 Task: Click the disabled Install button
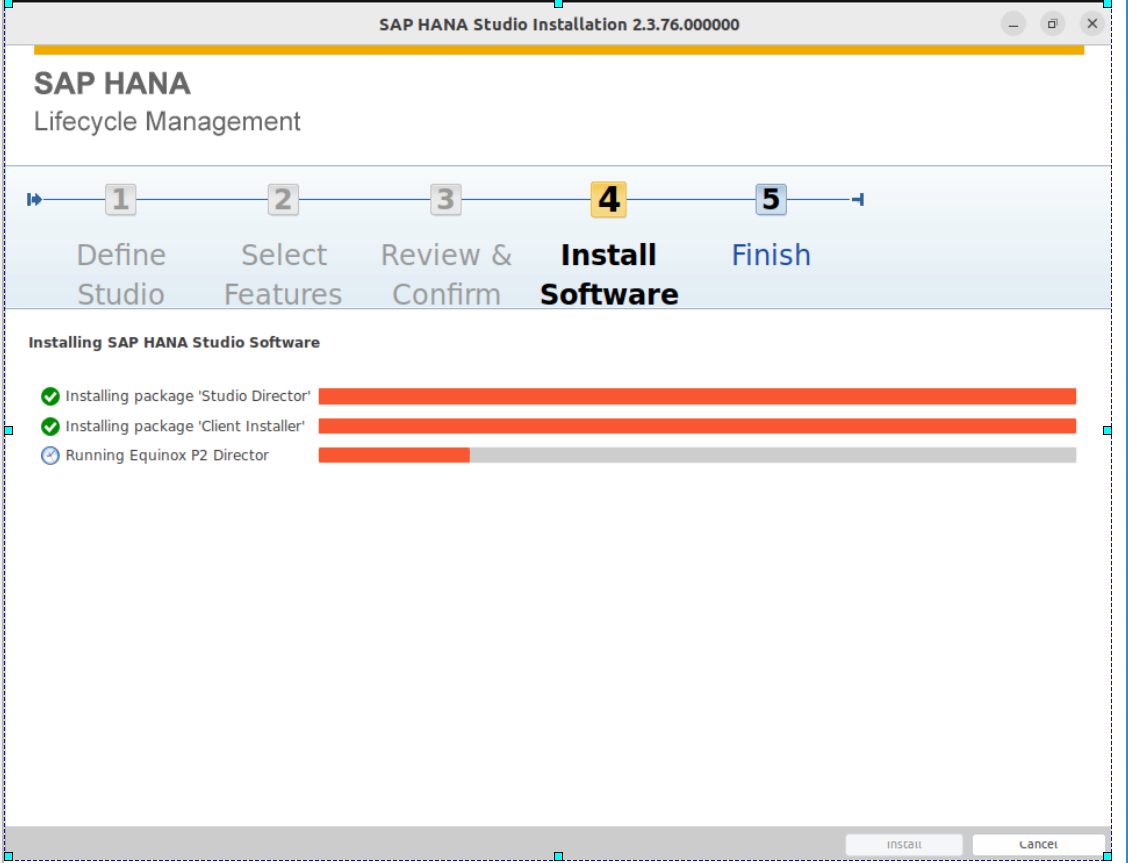pyautogui.click(x=904, y=844)
